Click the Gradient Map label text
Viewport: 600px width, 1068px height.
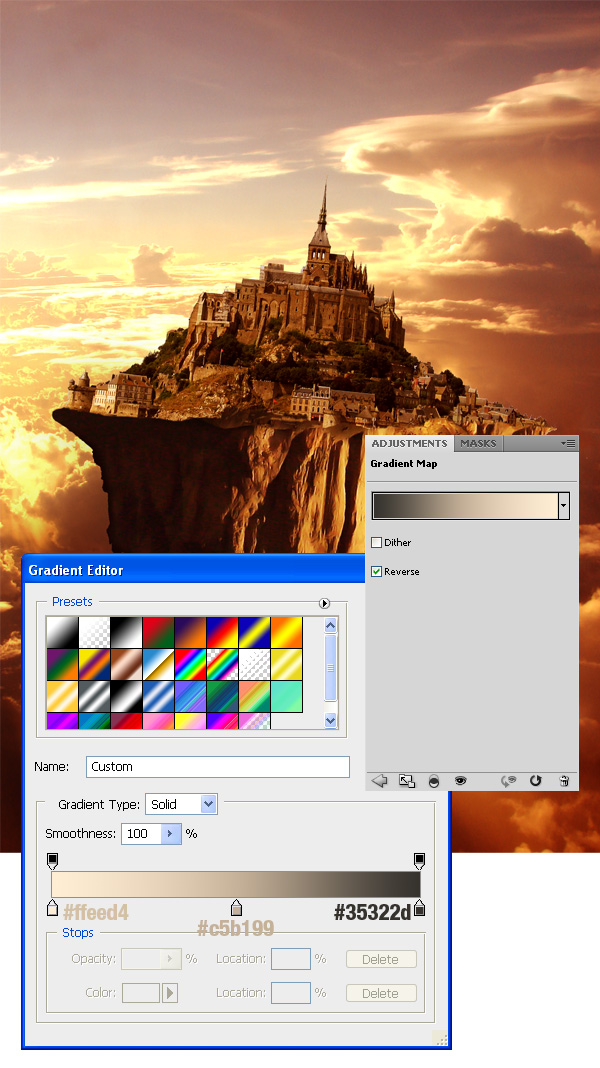[x=404, y=464]
